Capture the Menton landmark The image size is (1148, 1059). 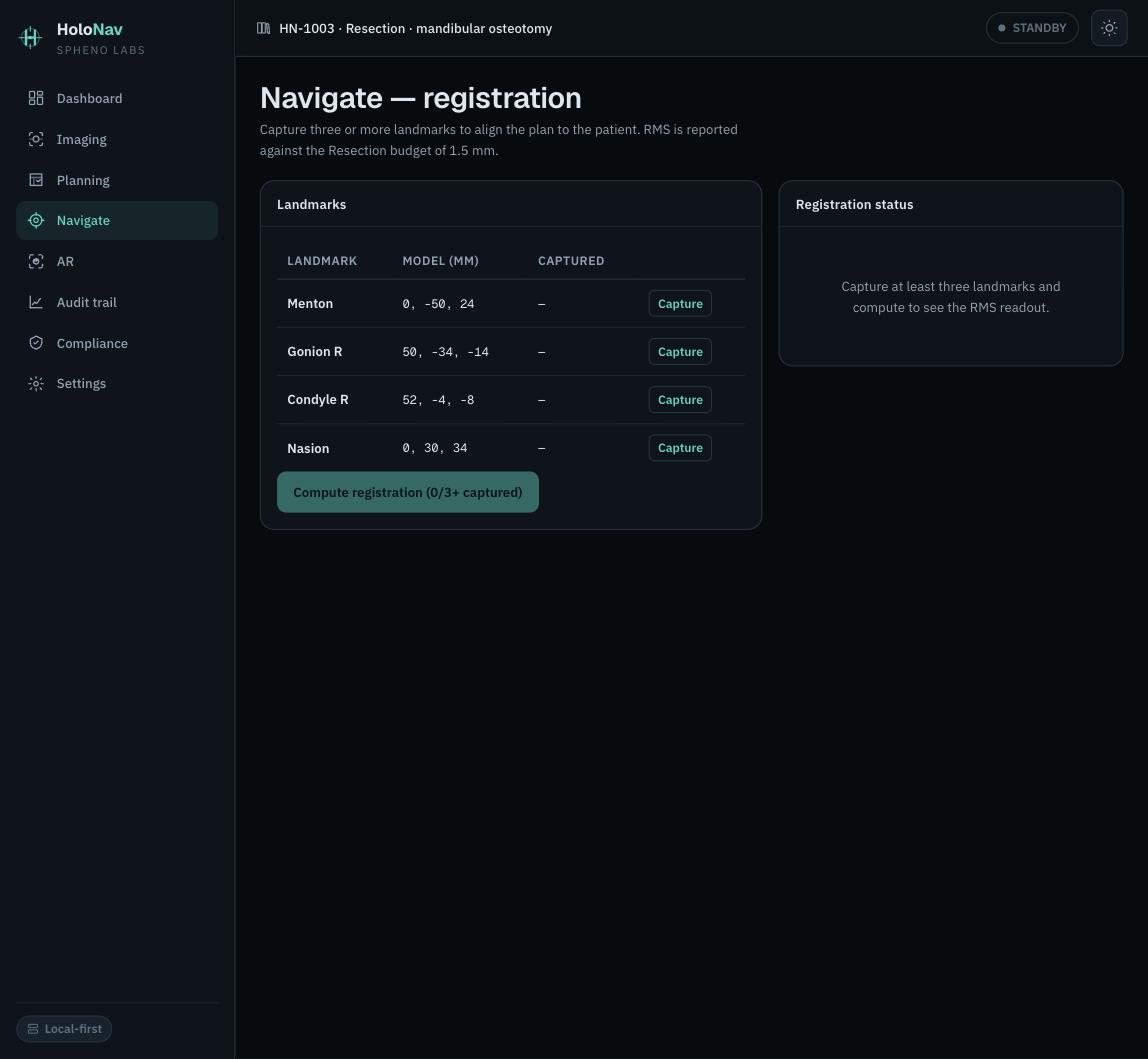click(680, 304)
